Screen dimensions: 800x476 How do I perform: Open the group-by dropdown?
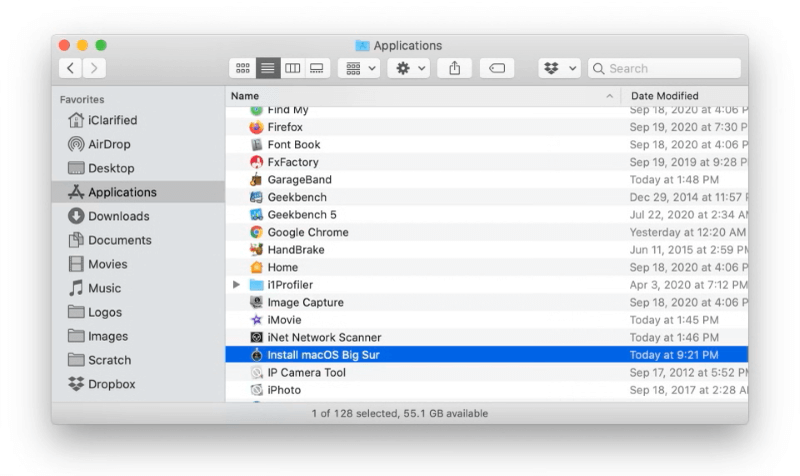tap(360, 68)
